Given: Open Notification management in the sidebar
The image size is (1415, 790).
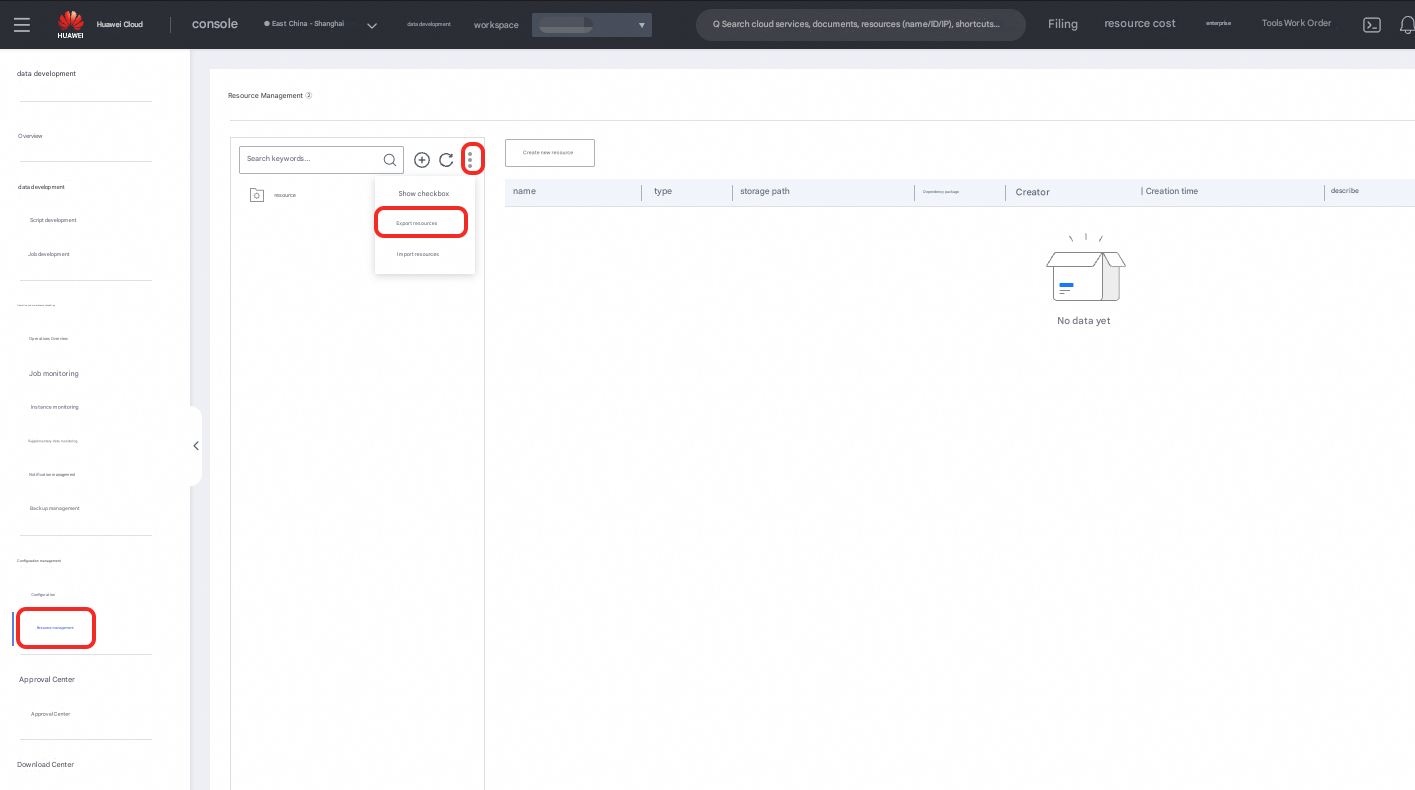Looking at the screenshot, I should [x=52, y=475].
